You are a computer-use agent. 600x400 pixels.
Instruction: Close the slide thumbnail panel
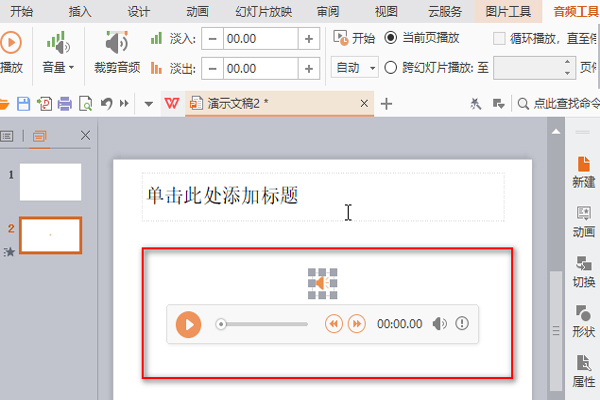tap(86, 136)
